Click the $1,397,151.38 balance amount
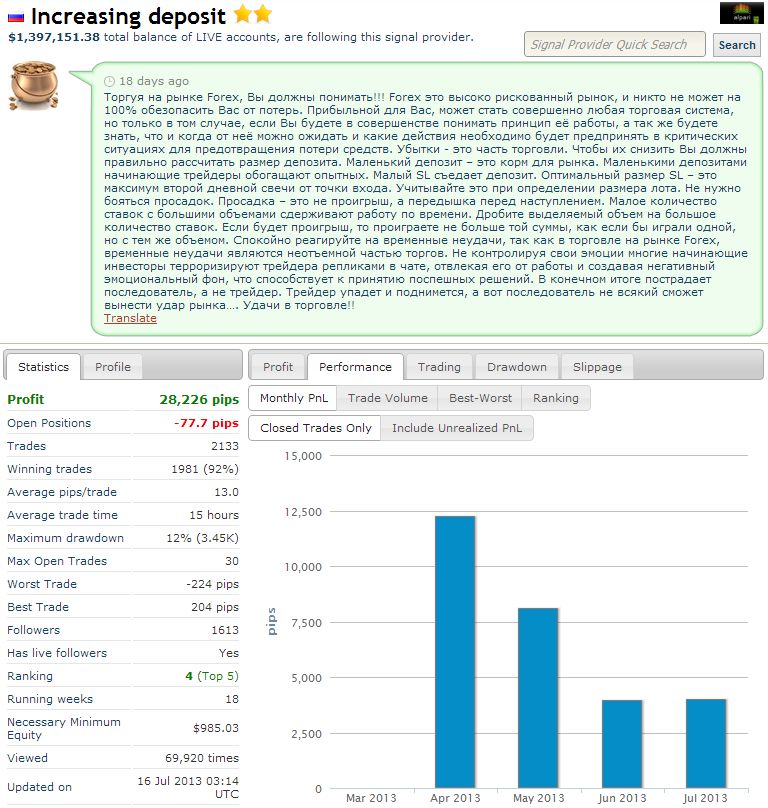Image resolution: width=768 pixels, height=808 pixels. click(54, 37)
